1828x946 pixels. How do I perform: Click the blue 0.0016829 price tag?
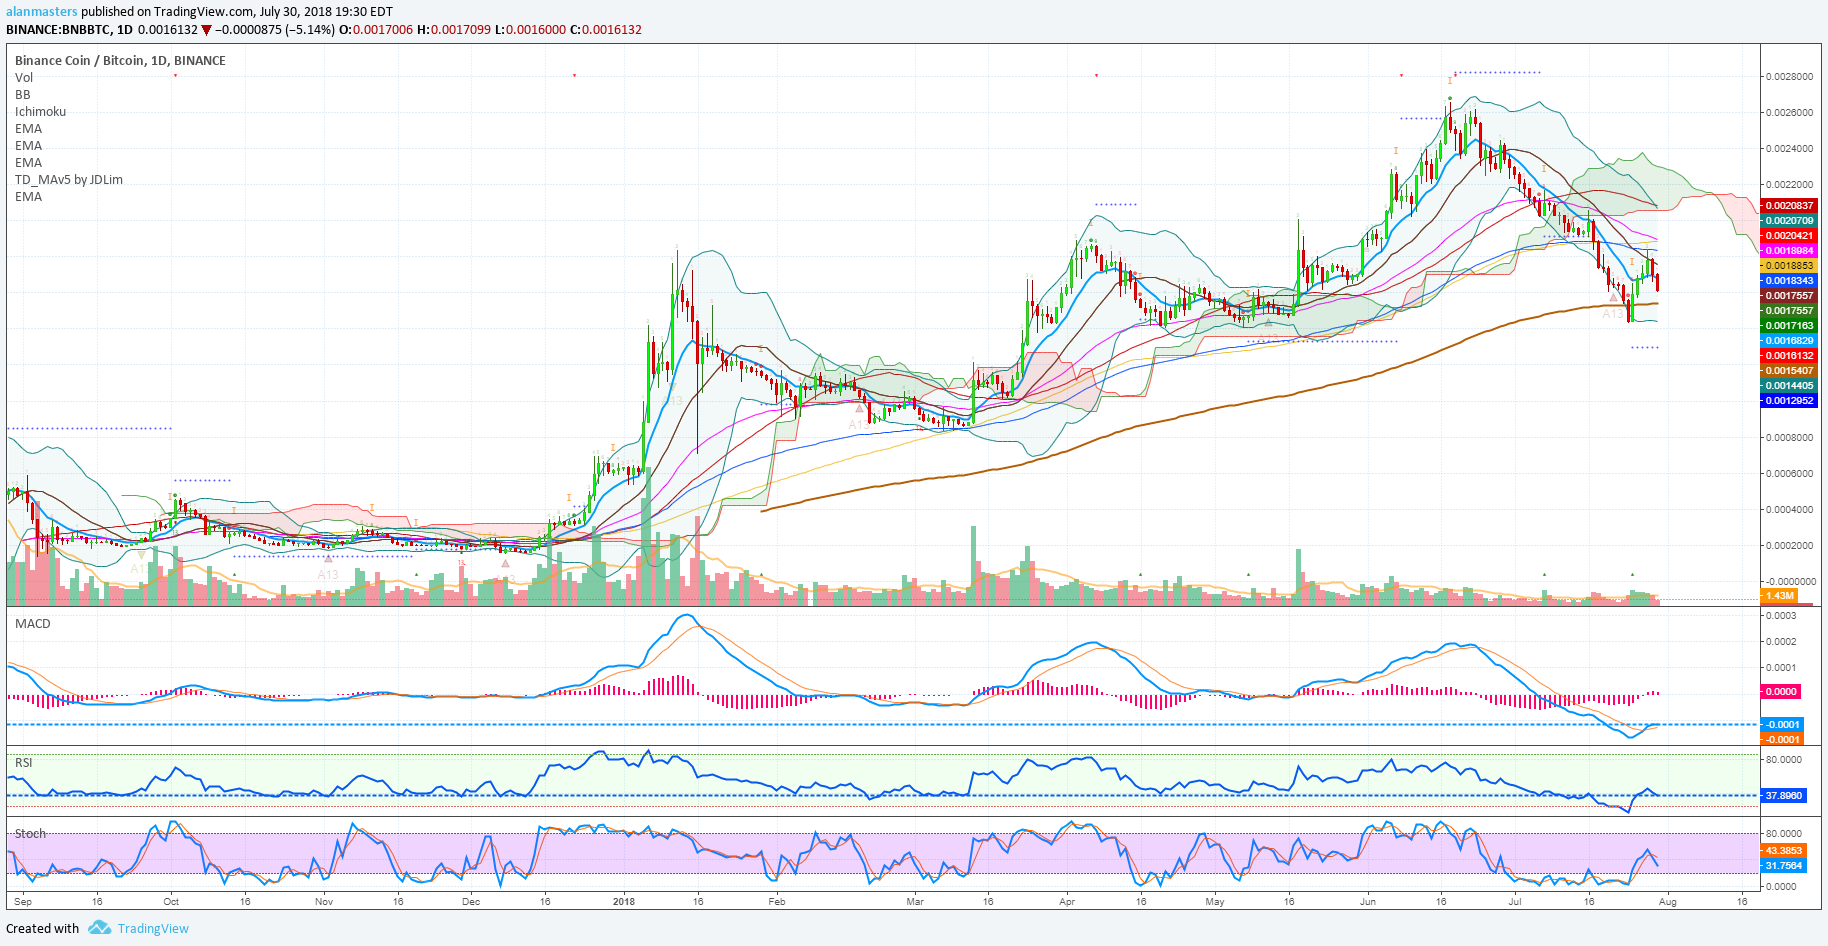(1788, 341)
